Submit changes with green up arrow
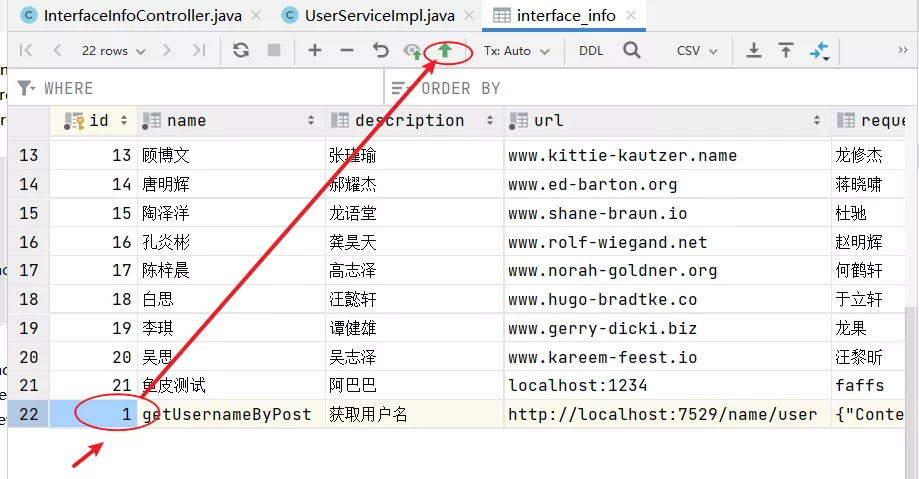The height and width of the screenshot is (479, 919). (x=445, y=50)
